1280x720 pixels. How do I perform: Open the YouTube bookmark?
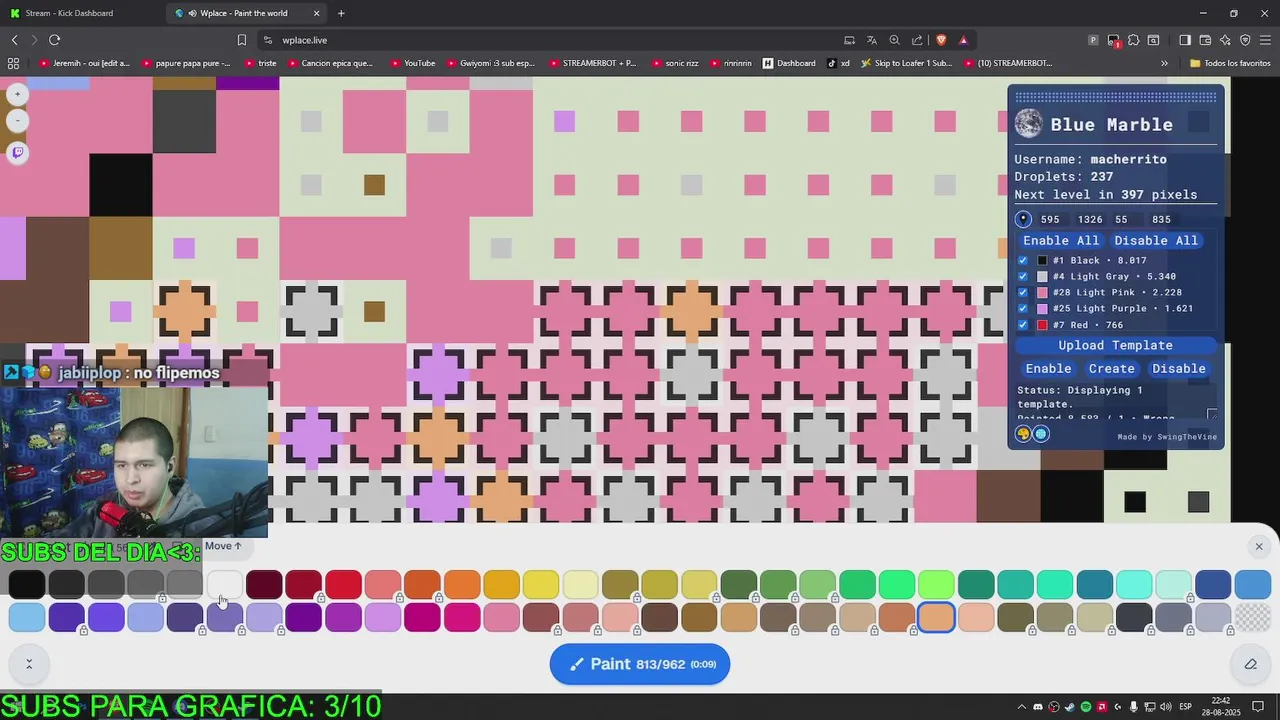point(412,63)
